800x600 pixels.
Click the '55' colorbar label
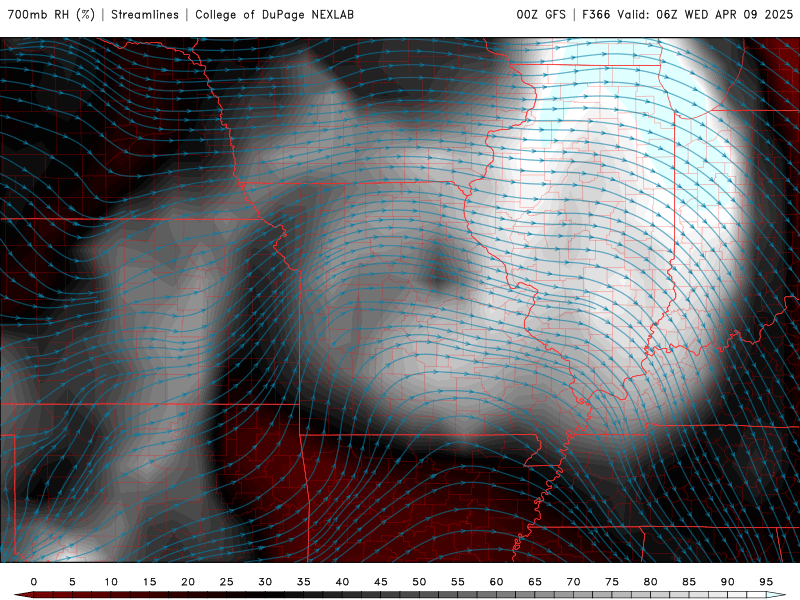click(x=458, y=582)
